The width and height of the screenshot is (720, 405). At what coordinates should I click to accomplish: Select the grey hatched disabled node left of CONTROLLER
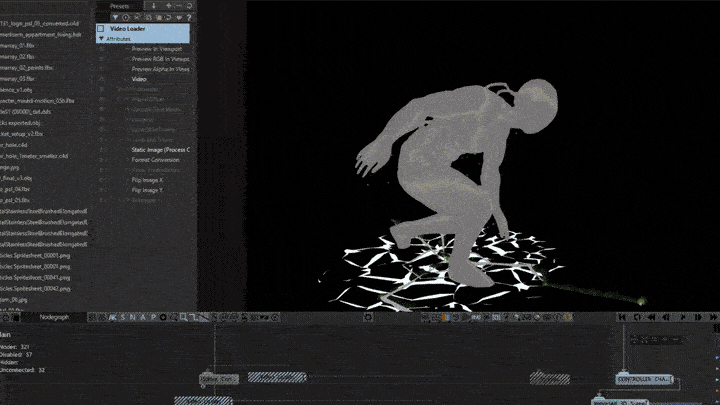tap(550, 379)
